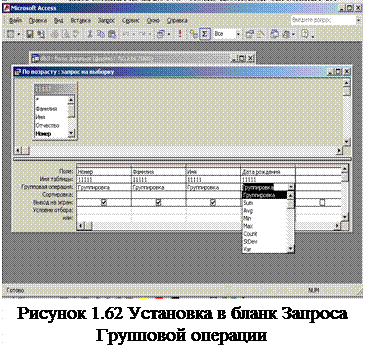
Task: Save the query with the floppy icon
Action: pos(30,34)
